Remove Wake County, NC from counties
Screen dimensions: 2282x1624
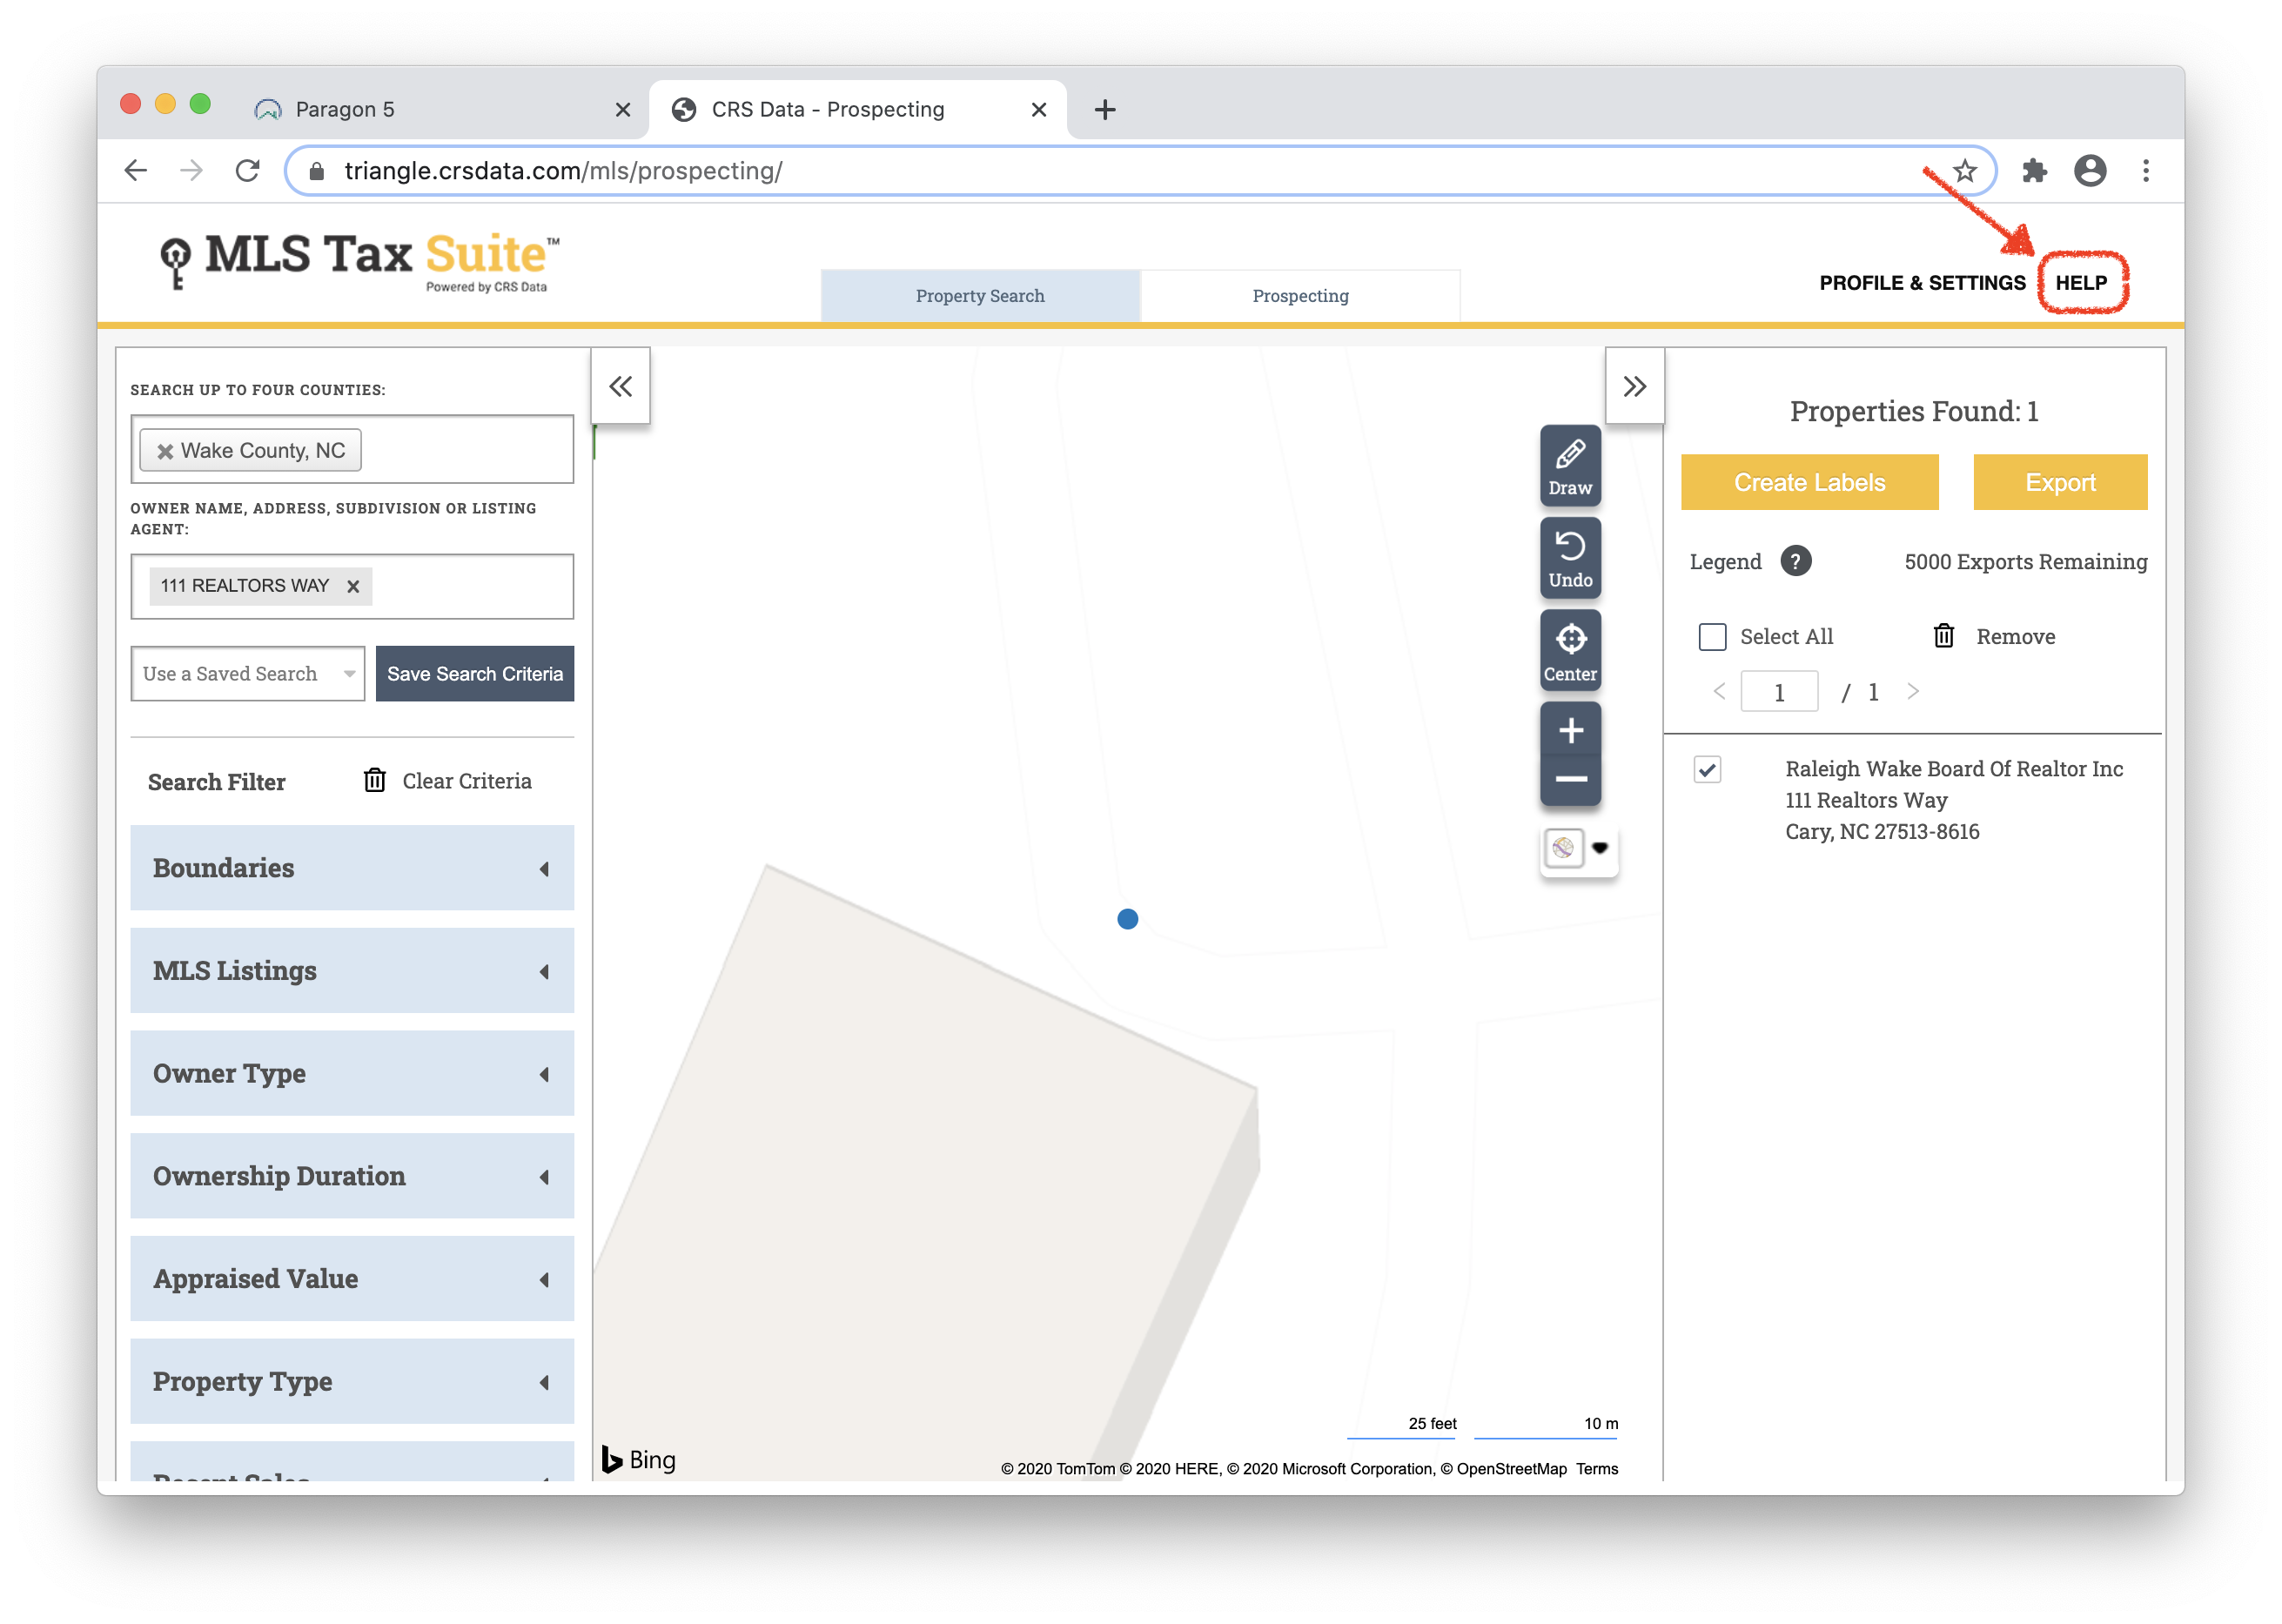click(x=165, y=451)
